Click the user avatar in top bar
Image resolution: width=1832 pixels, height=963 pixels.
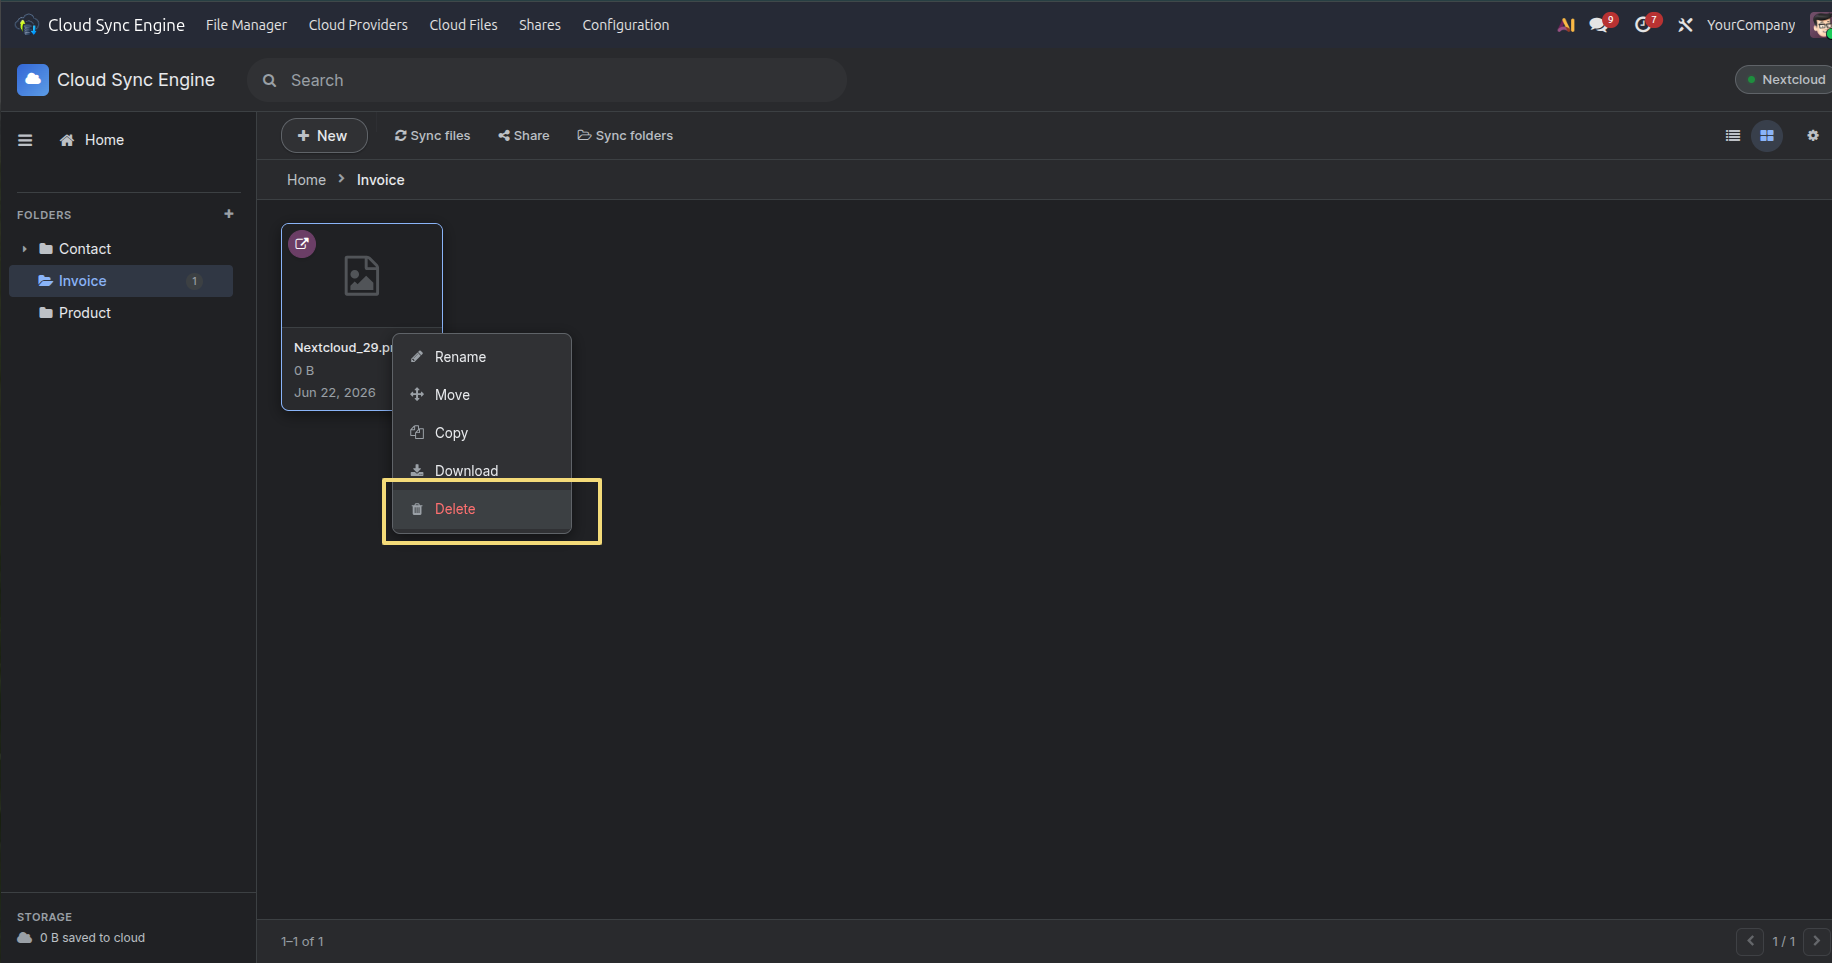1821,25
